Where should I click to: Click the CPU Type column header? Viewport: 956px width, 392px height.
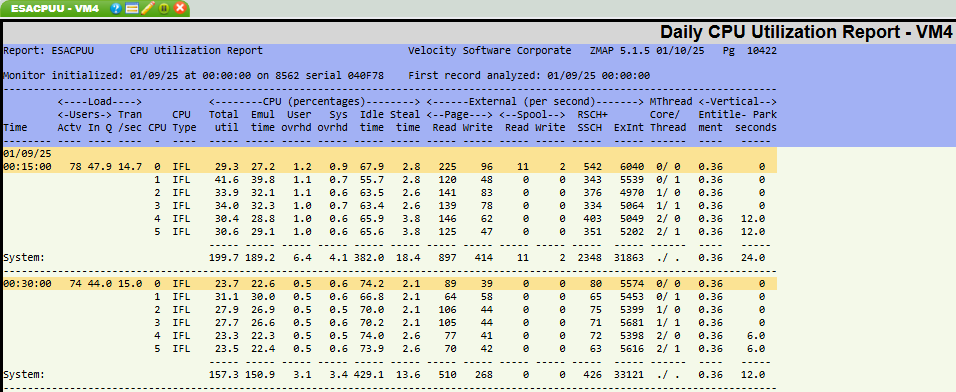click(182, 121)
